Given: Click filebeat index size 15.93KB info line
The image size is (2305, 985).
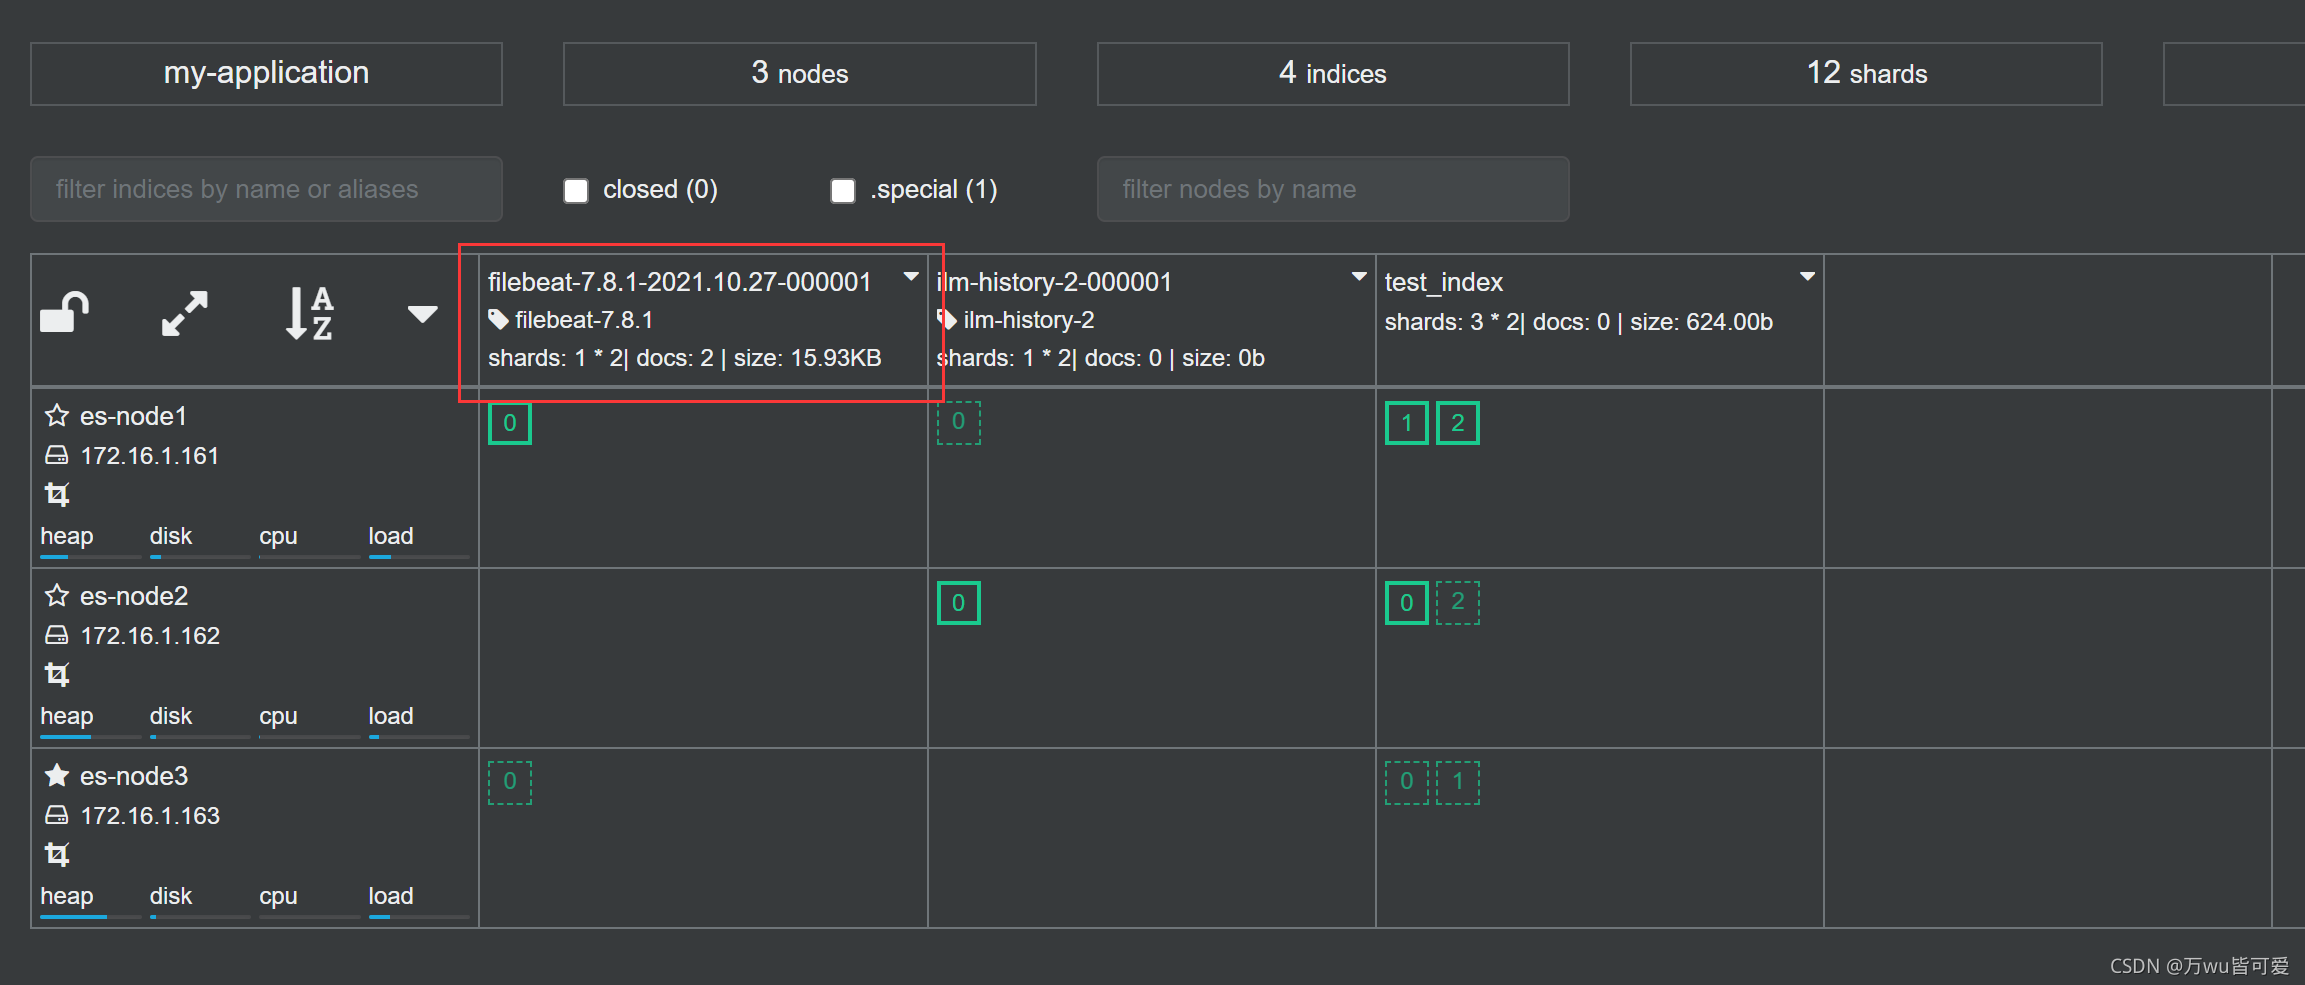Looking at the screenshot, I should click(x=685, y=358).
